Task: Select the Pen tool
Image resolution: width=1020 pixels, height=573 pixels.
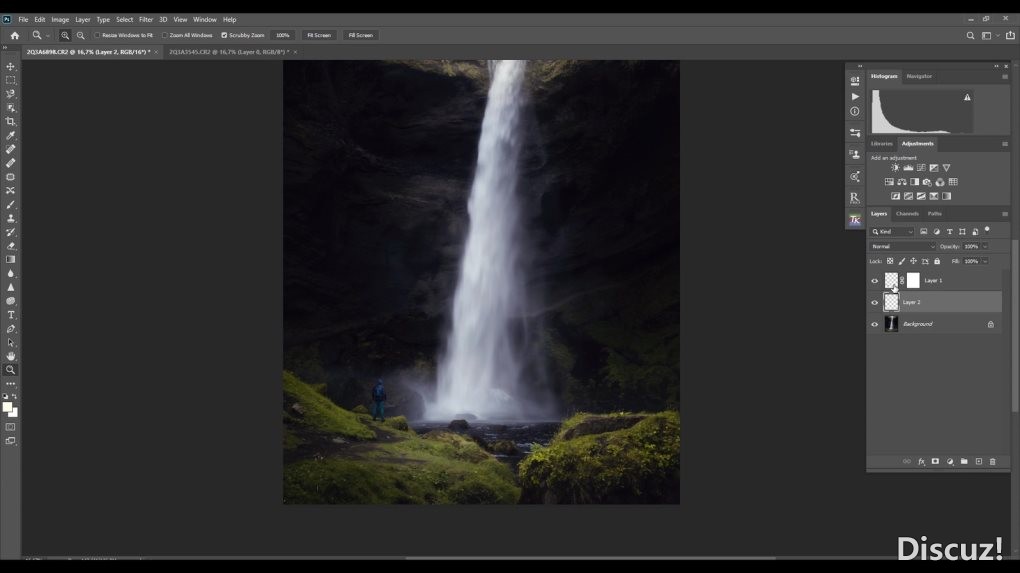Action: click(x=10, y=328)
